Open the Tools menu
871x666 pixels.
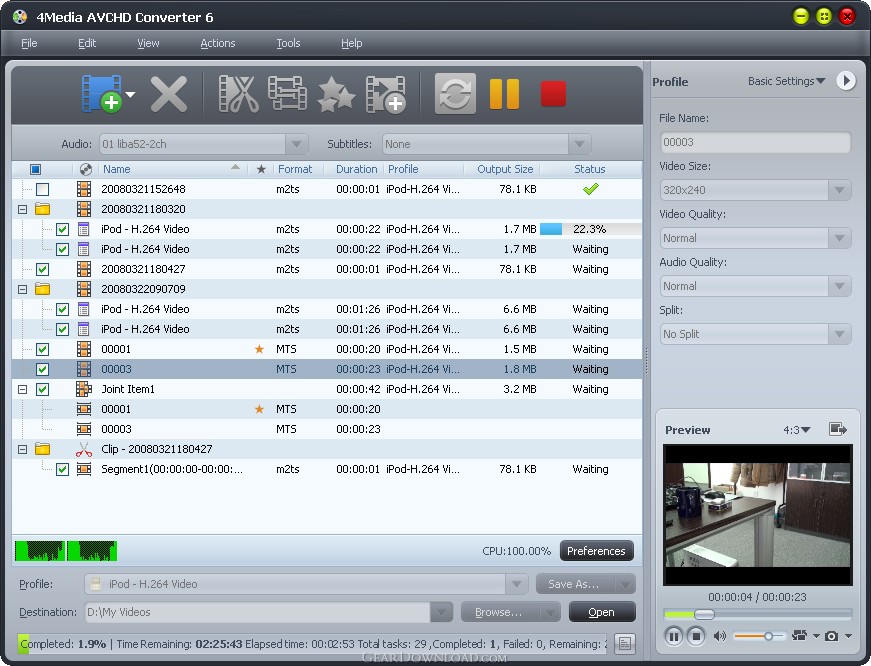tap(288, 43)
